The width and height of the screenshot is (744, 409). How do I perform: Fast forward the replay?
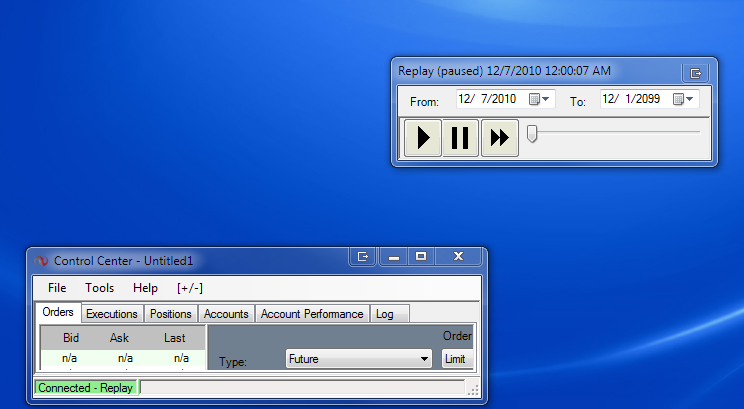pyautogui.click(x=500, y=138)
